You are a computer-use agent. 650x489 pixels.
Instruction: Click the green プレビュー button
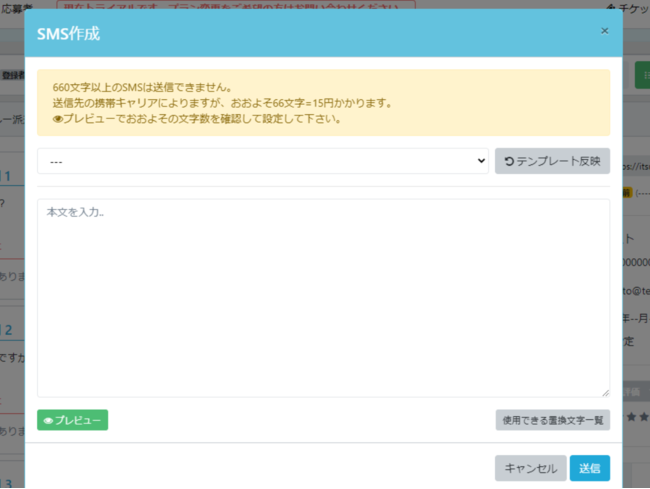pyautogui.click(x=72, y=420)
